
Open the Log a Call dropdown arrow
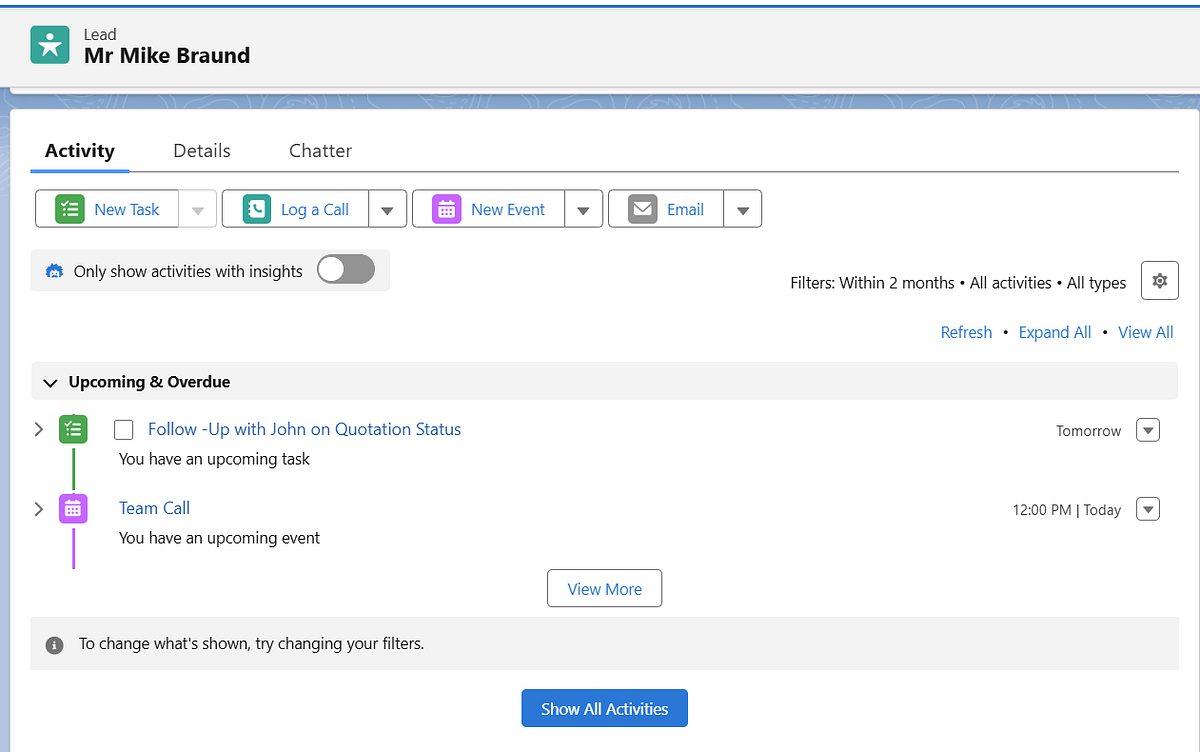pos(387,210)
